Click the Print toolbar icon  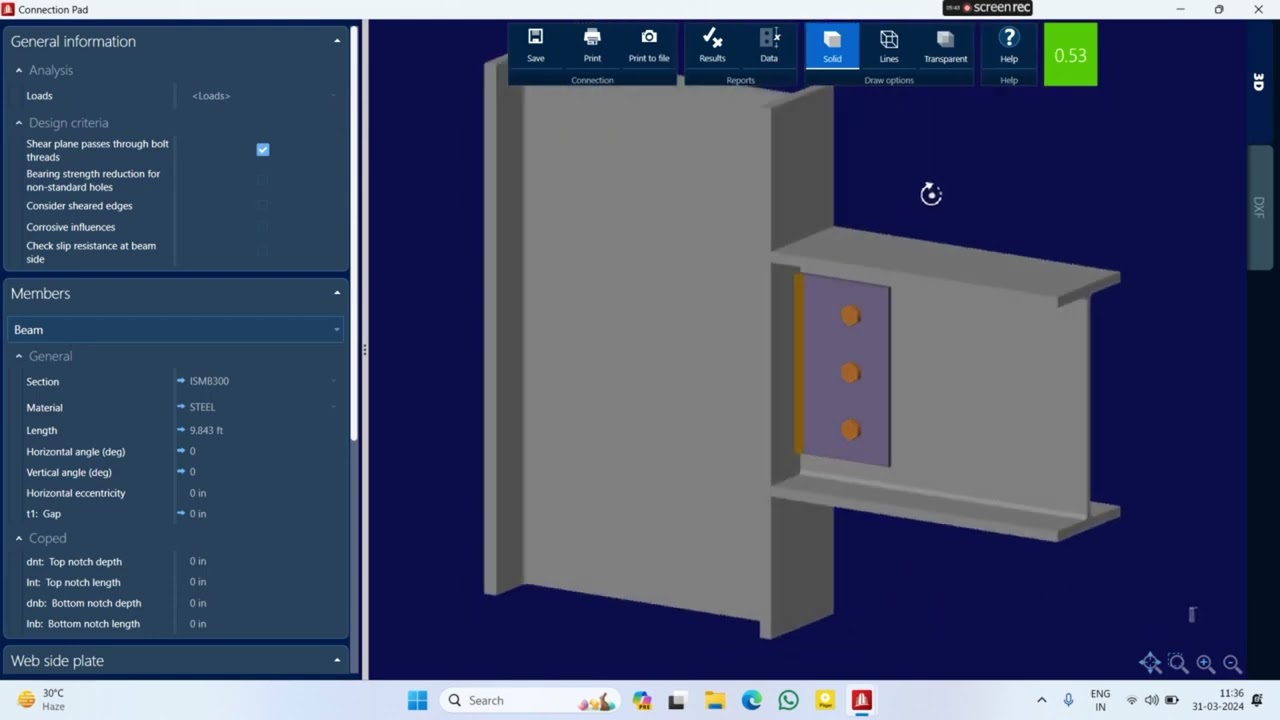coord(592,46)
